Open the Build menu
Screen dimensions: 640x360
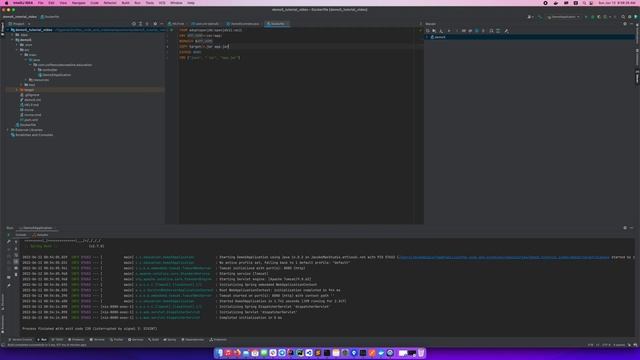click(x=125, y=3)
